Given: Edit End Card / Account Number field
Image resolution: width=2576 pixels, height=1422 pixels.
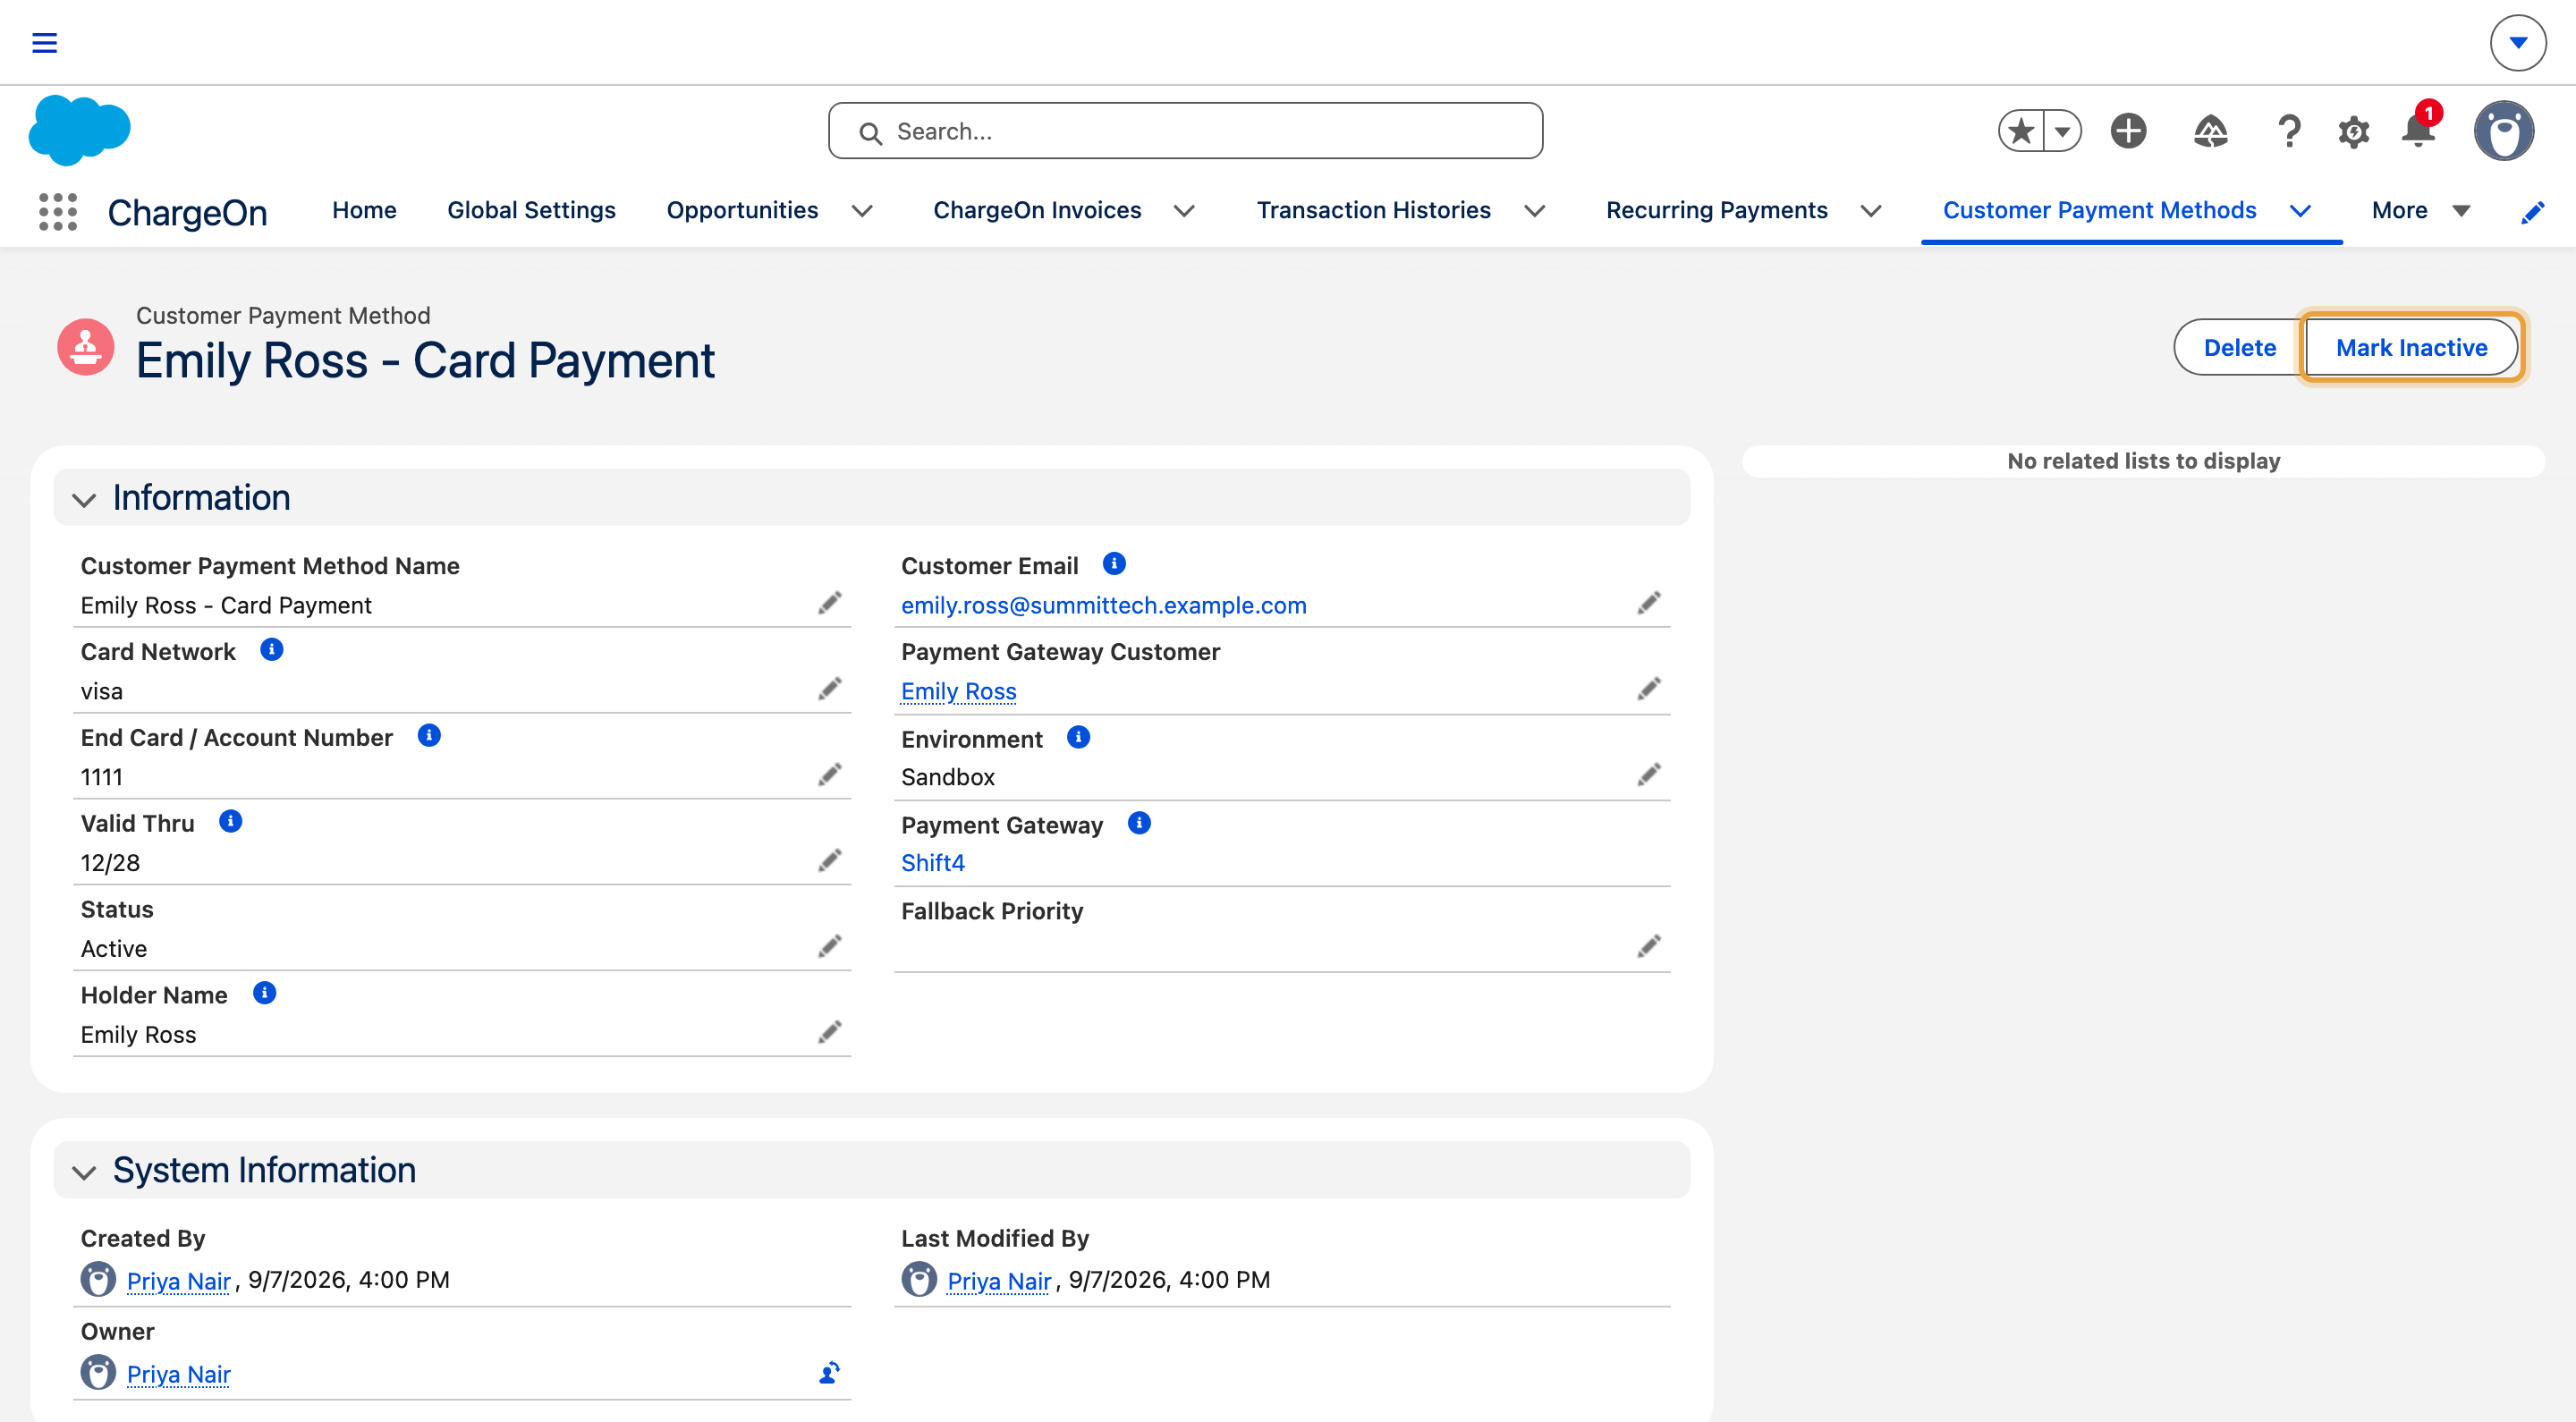Looking at the screenshot, I should click(x=829, y=775).
